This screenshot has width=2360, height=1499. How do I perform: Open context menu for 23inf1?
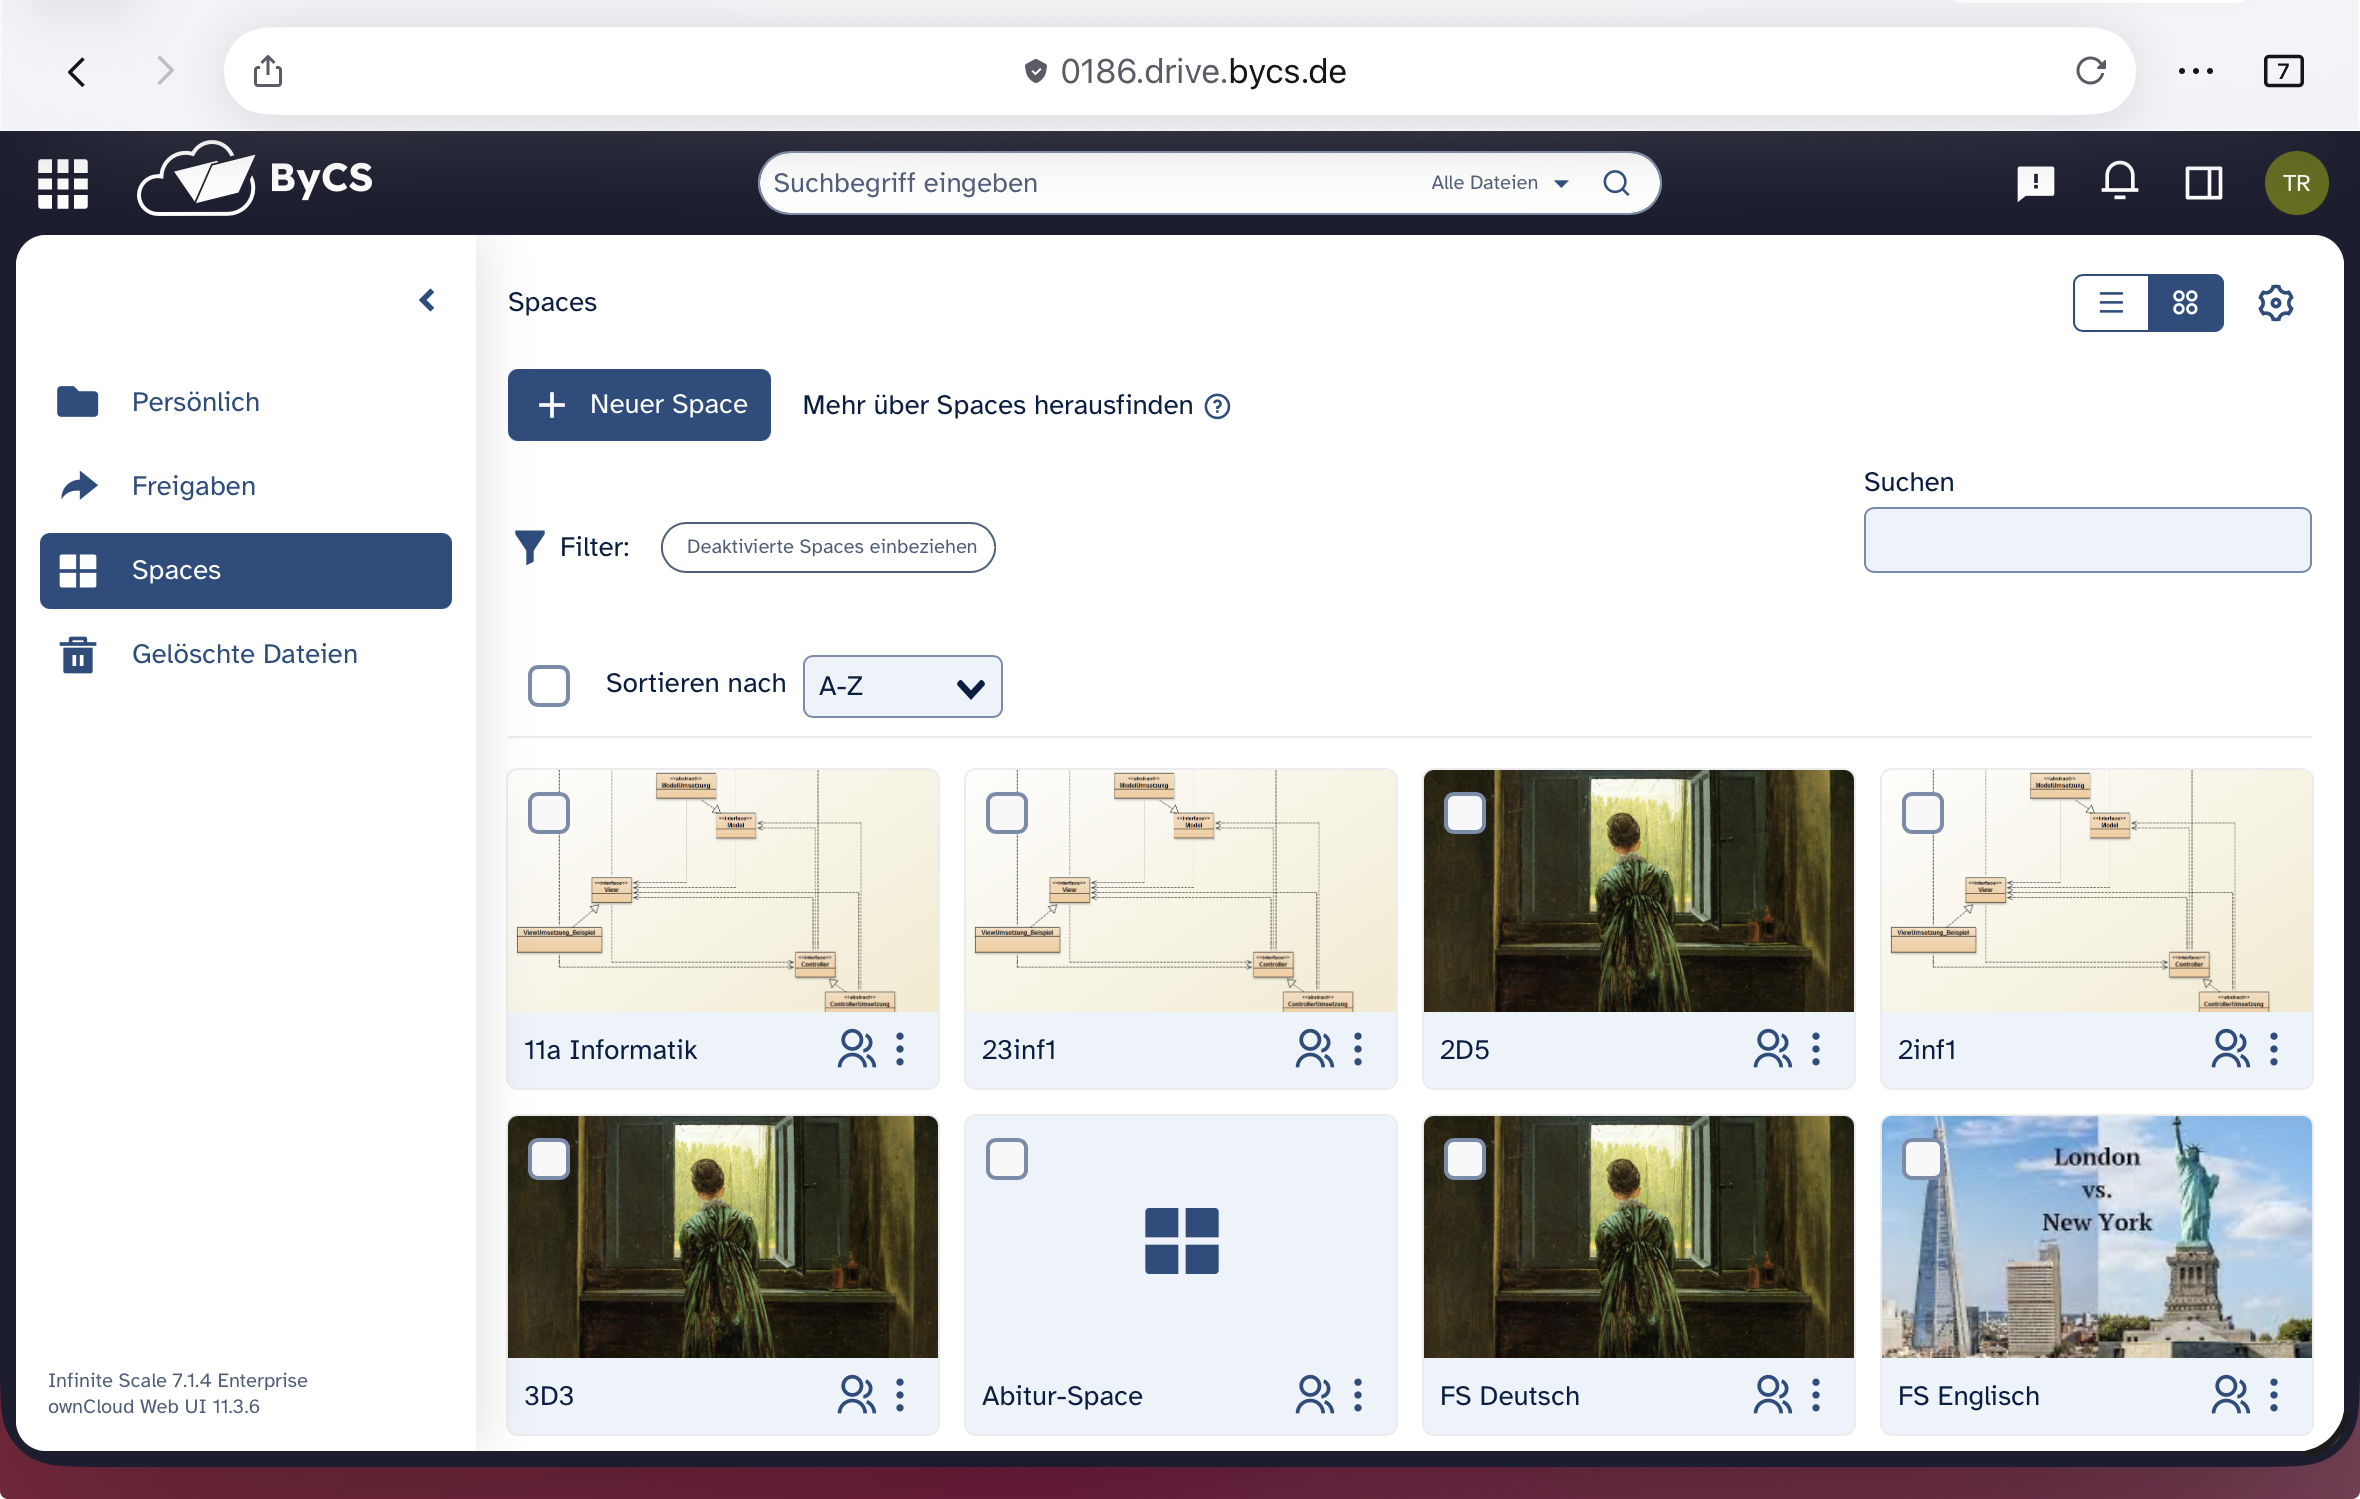(x=1358, y=1048)
